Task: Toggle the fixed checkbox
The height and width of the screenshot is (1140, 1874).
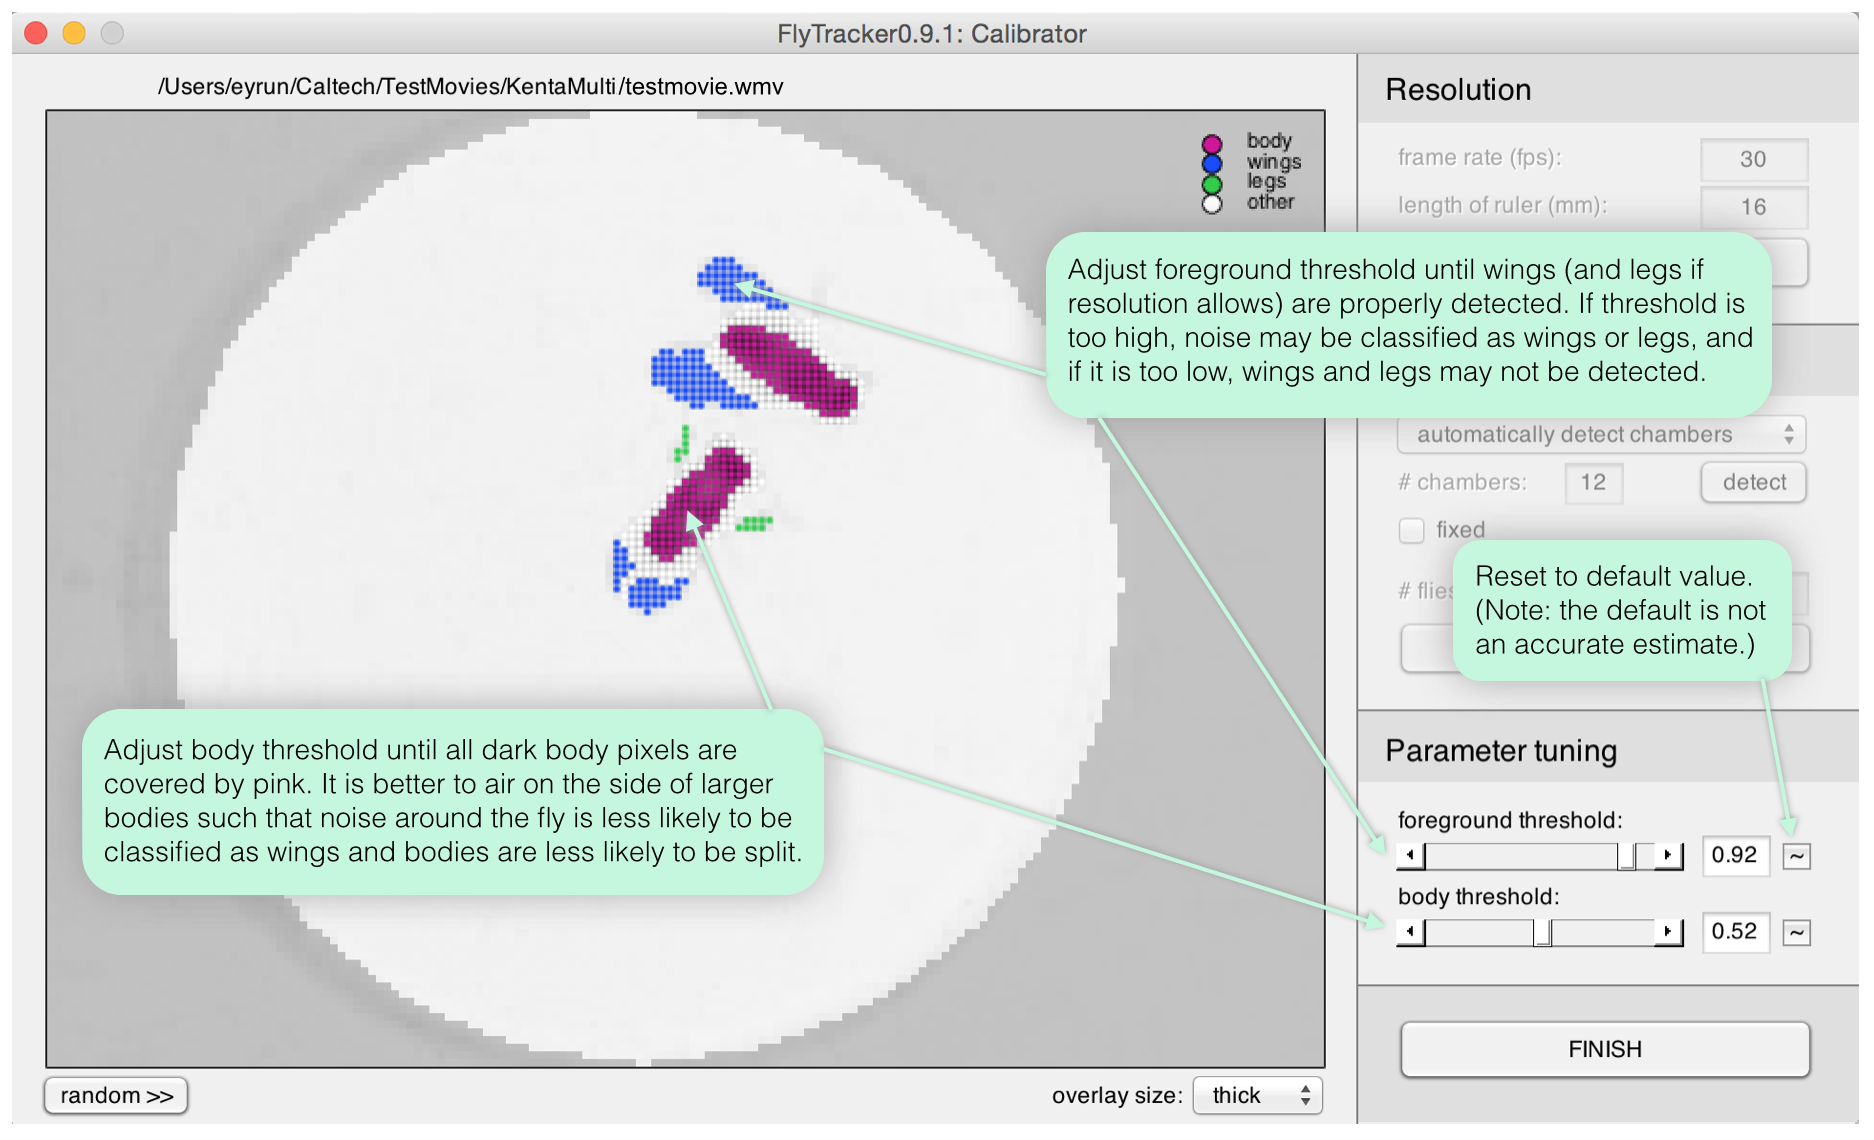Action: pyautogui.click(x=1411, y=530)
